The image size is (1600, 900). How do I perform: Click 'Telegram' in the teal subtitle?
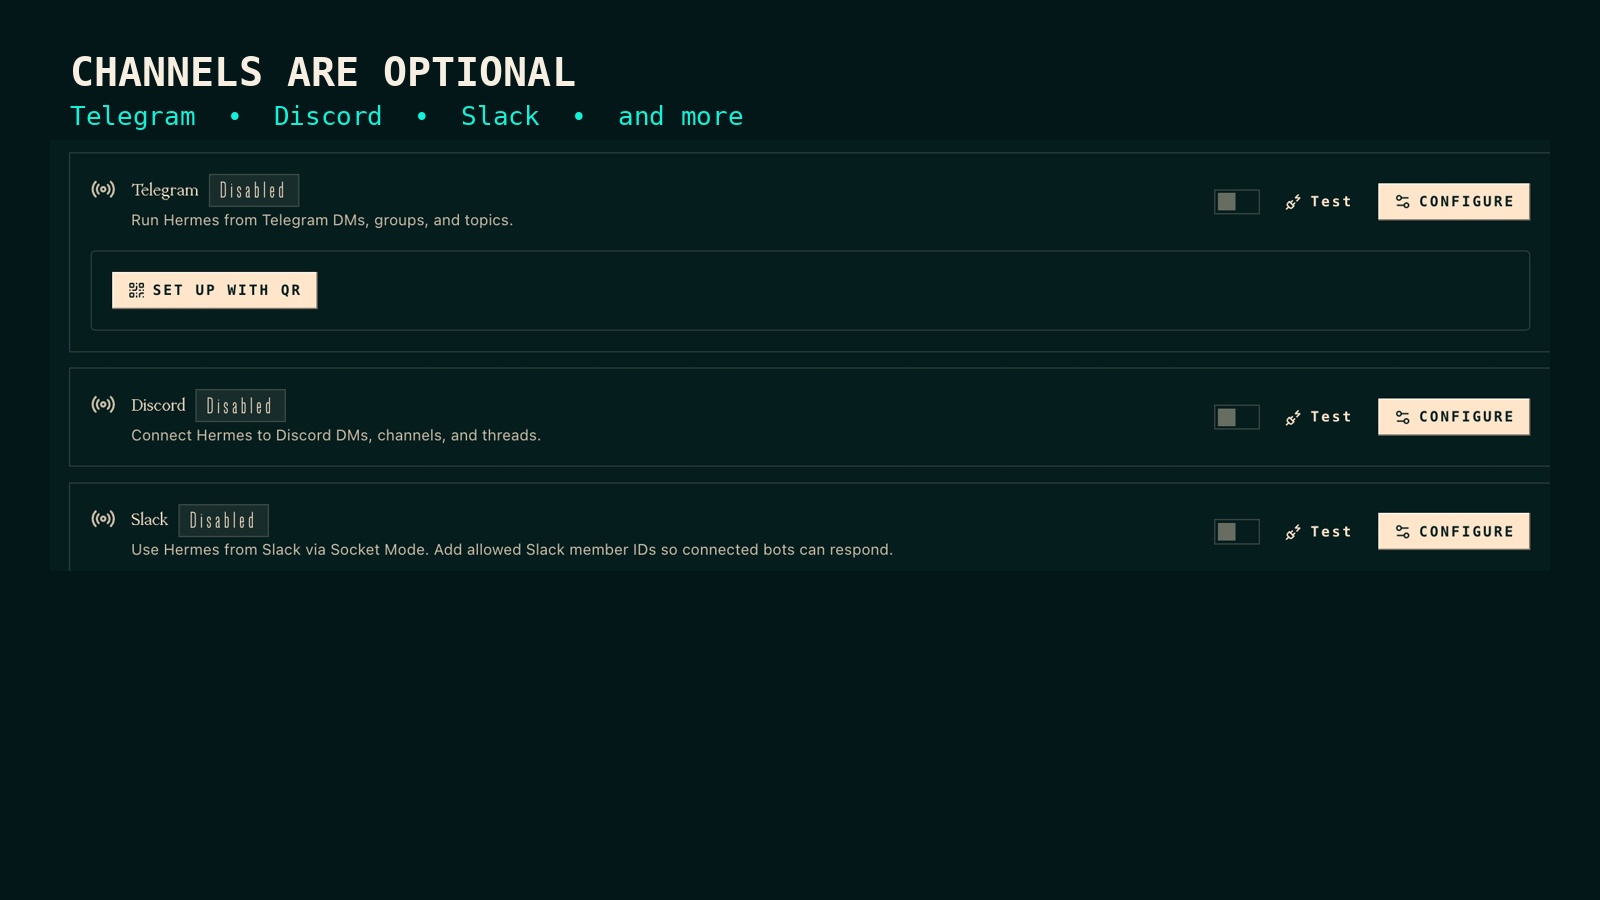coord(133,117)
